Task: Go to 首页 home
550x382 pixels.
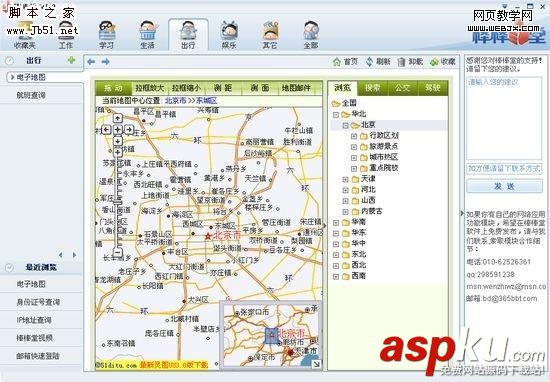Action: (x=346, y=62)
